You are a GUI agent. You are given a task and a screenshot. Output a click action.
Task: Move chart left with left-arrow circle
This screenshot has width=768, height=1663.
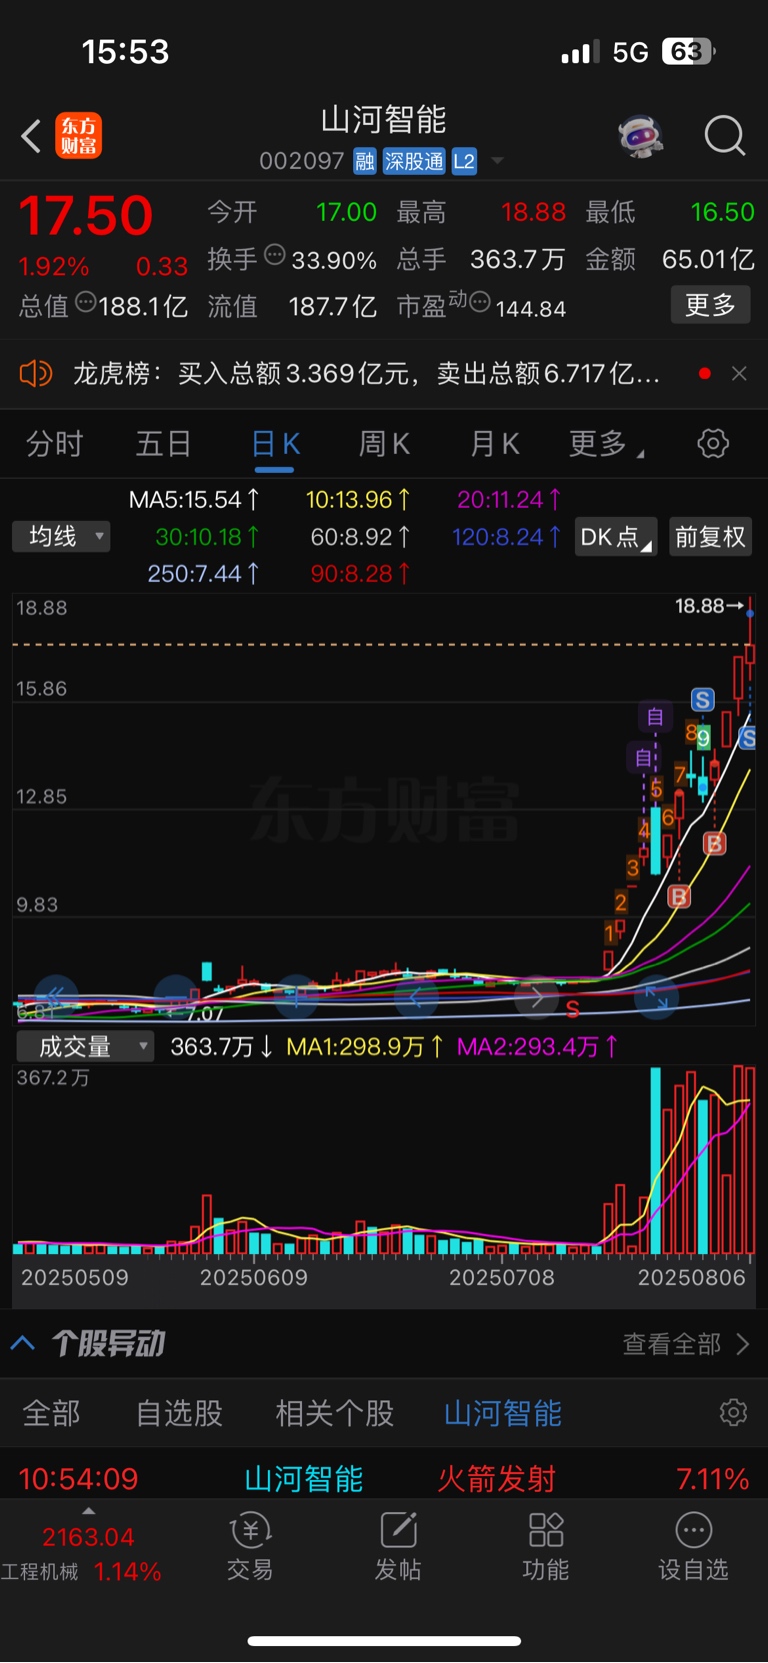416,996
